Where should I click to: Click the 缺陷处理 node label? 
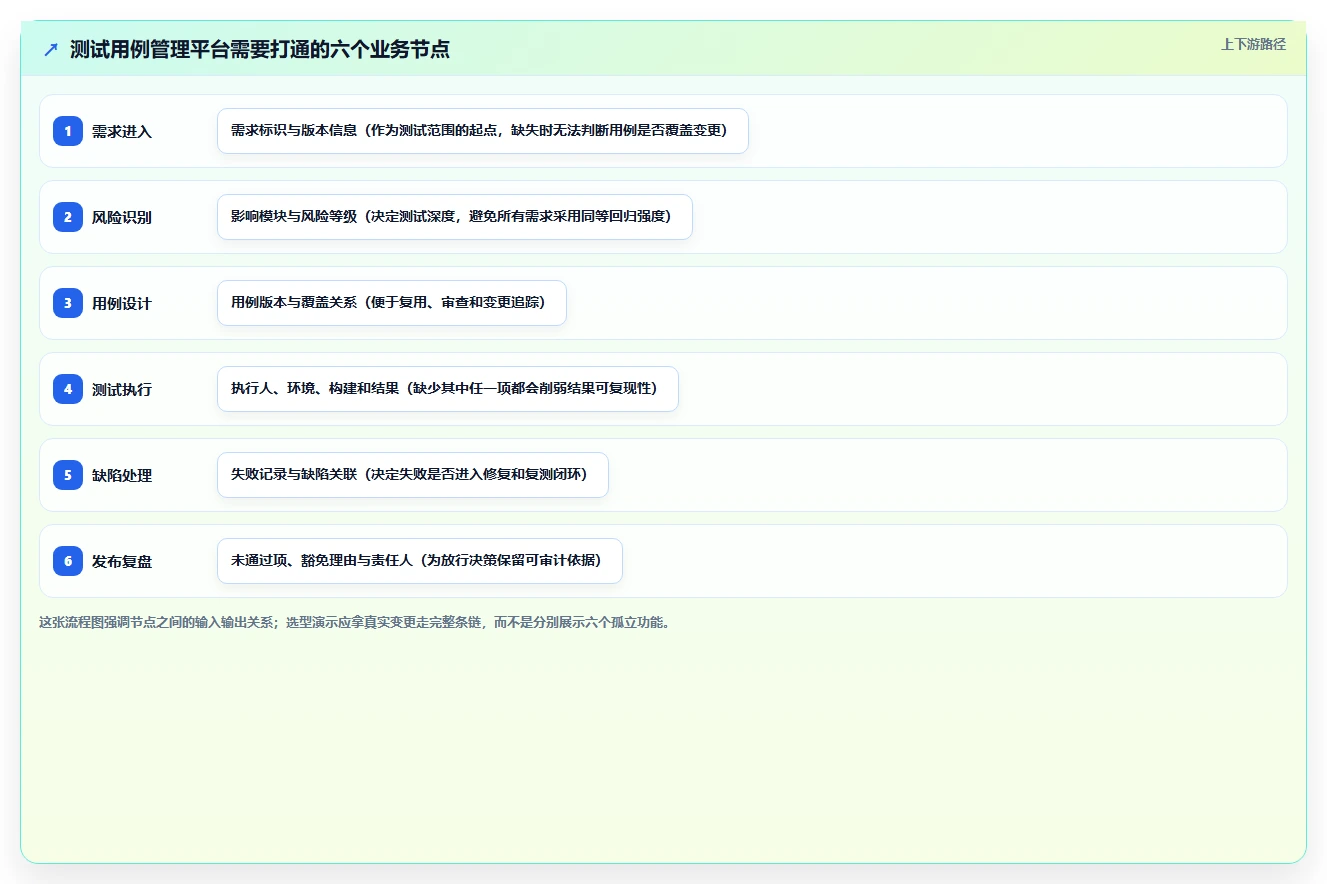[x=122, y=476]
